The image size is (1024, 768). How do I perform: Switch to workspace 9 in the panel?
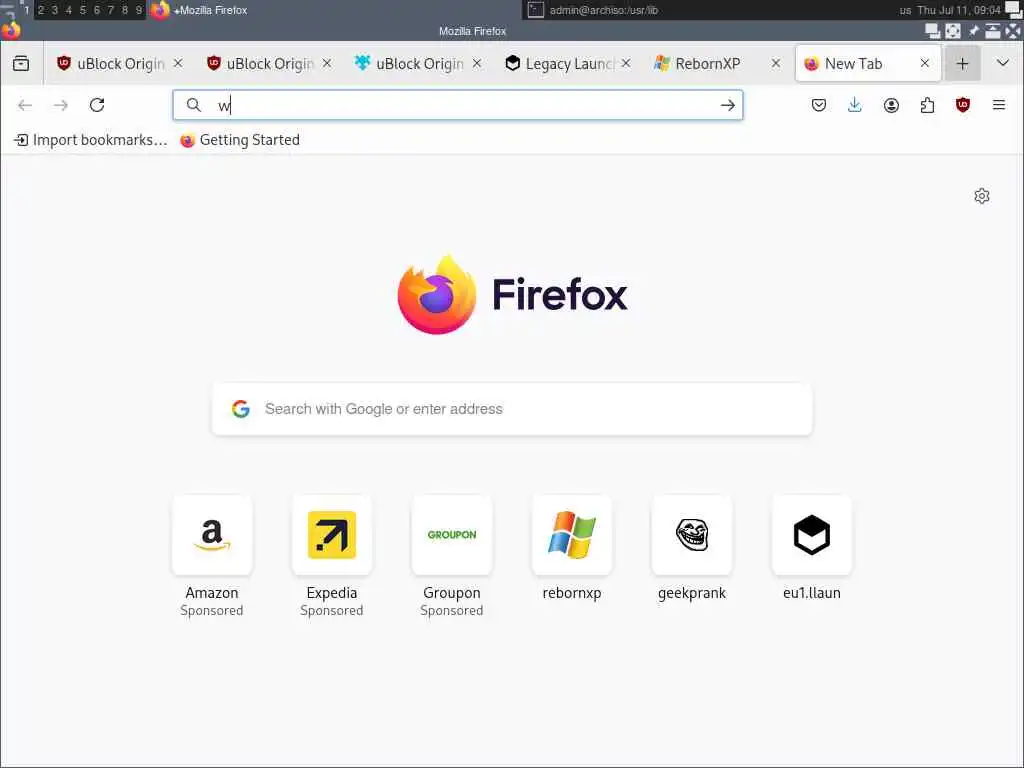tap(138, 10)
